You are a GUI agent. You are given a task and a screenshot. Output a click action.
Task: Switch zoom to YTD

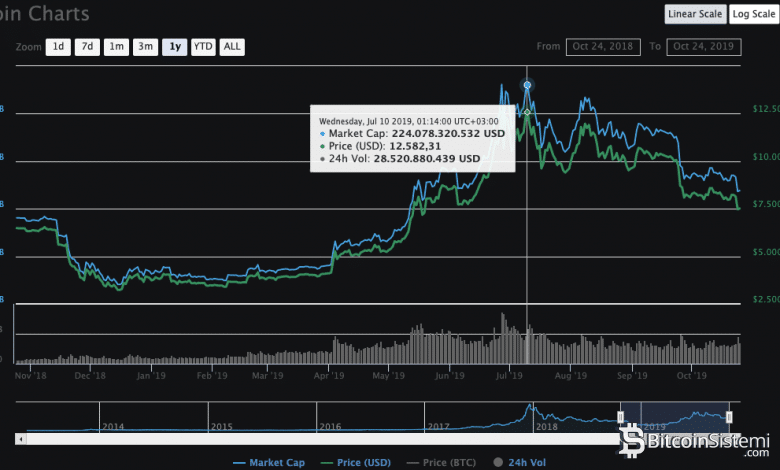(203, 47)
